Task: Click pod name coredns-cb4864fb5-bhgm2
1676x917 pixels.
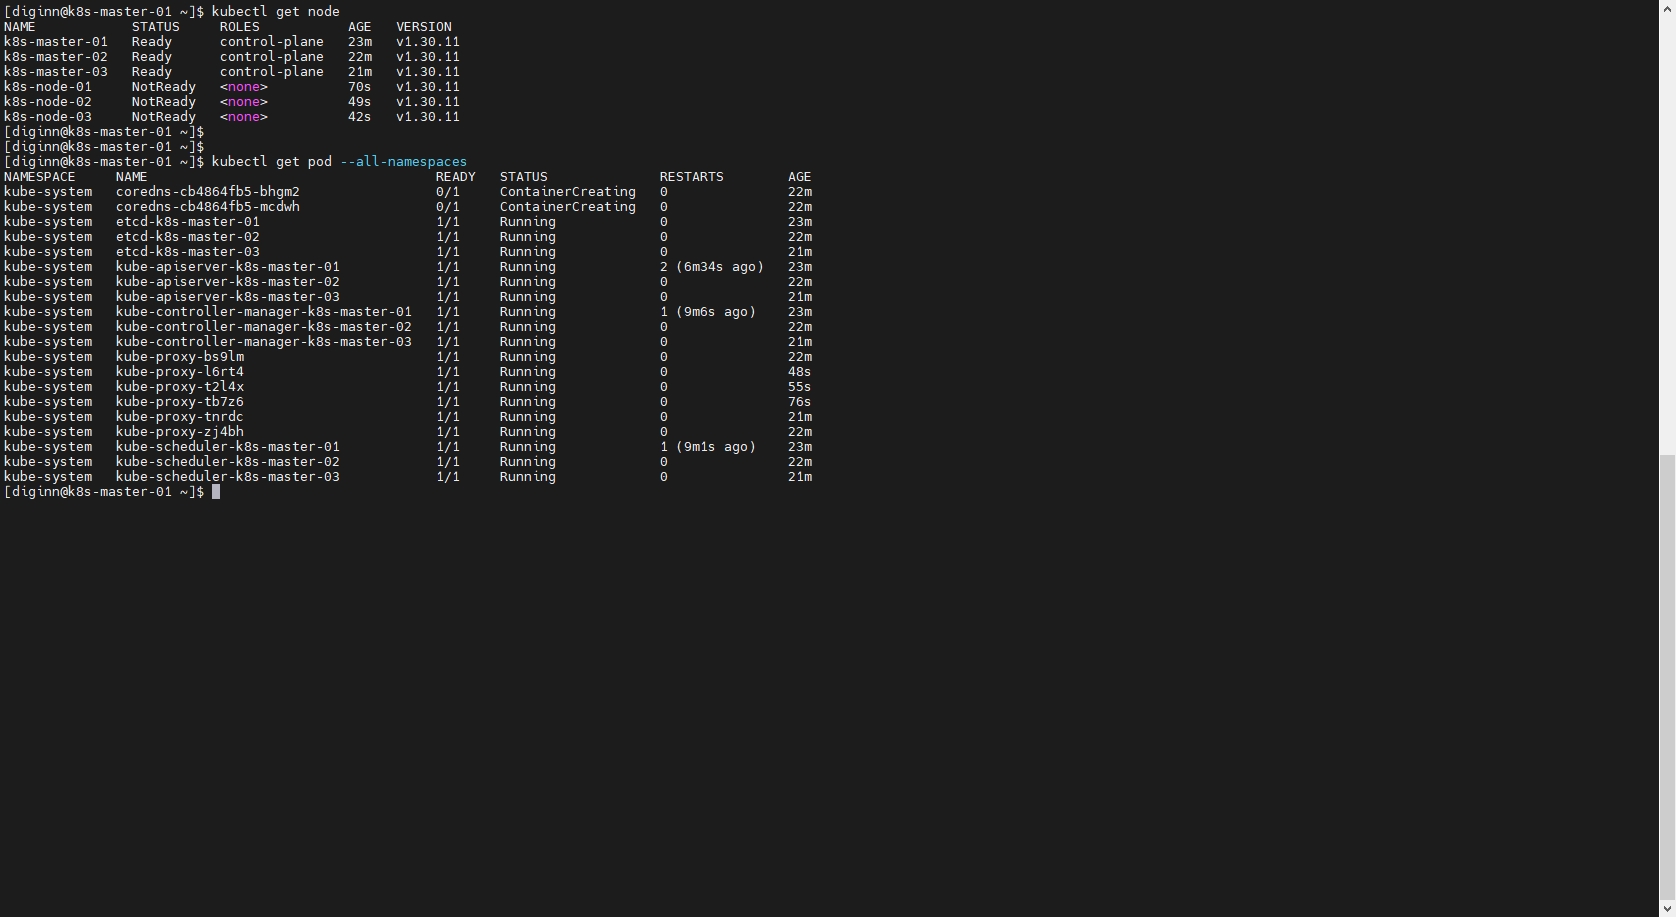Action: pyautogui.click(x=207, y=192)
